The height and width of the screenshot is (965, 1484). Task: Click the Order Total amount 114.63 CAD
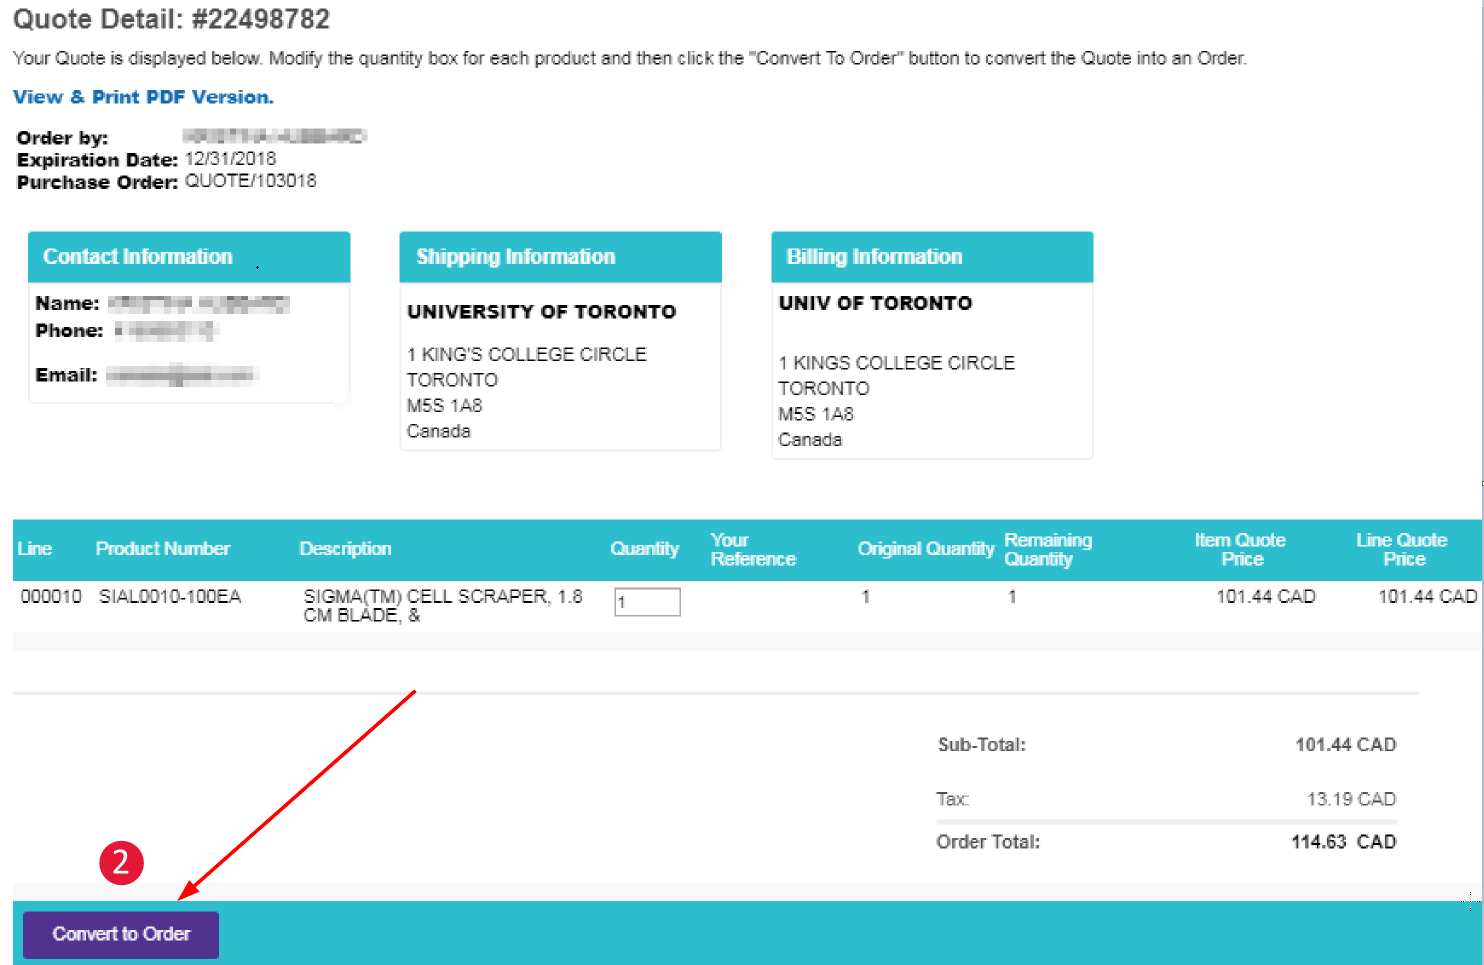pos(1343,842)
